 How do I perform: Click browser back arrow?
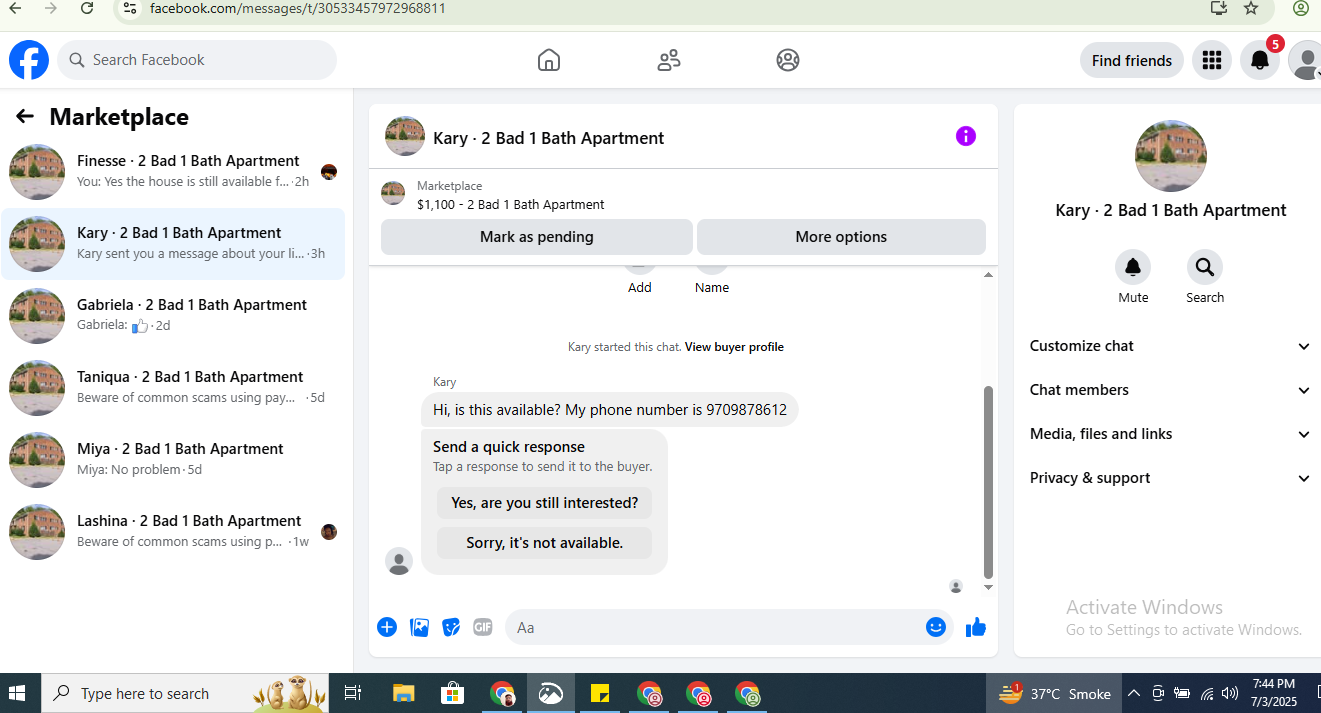(x=14, y=8)
